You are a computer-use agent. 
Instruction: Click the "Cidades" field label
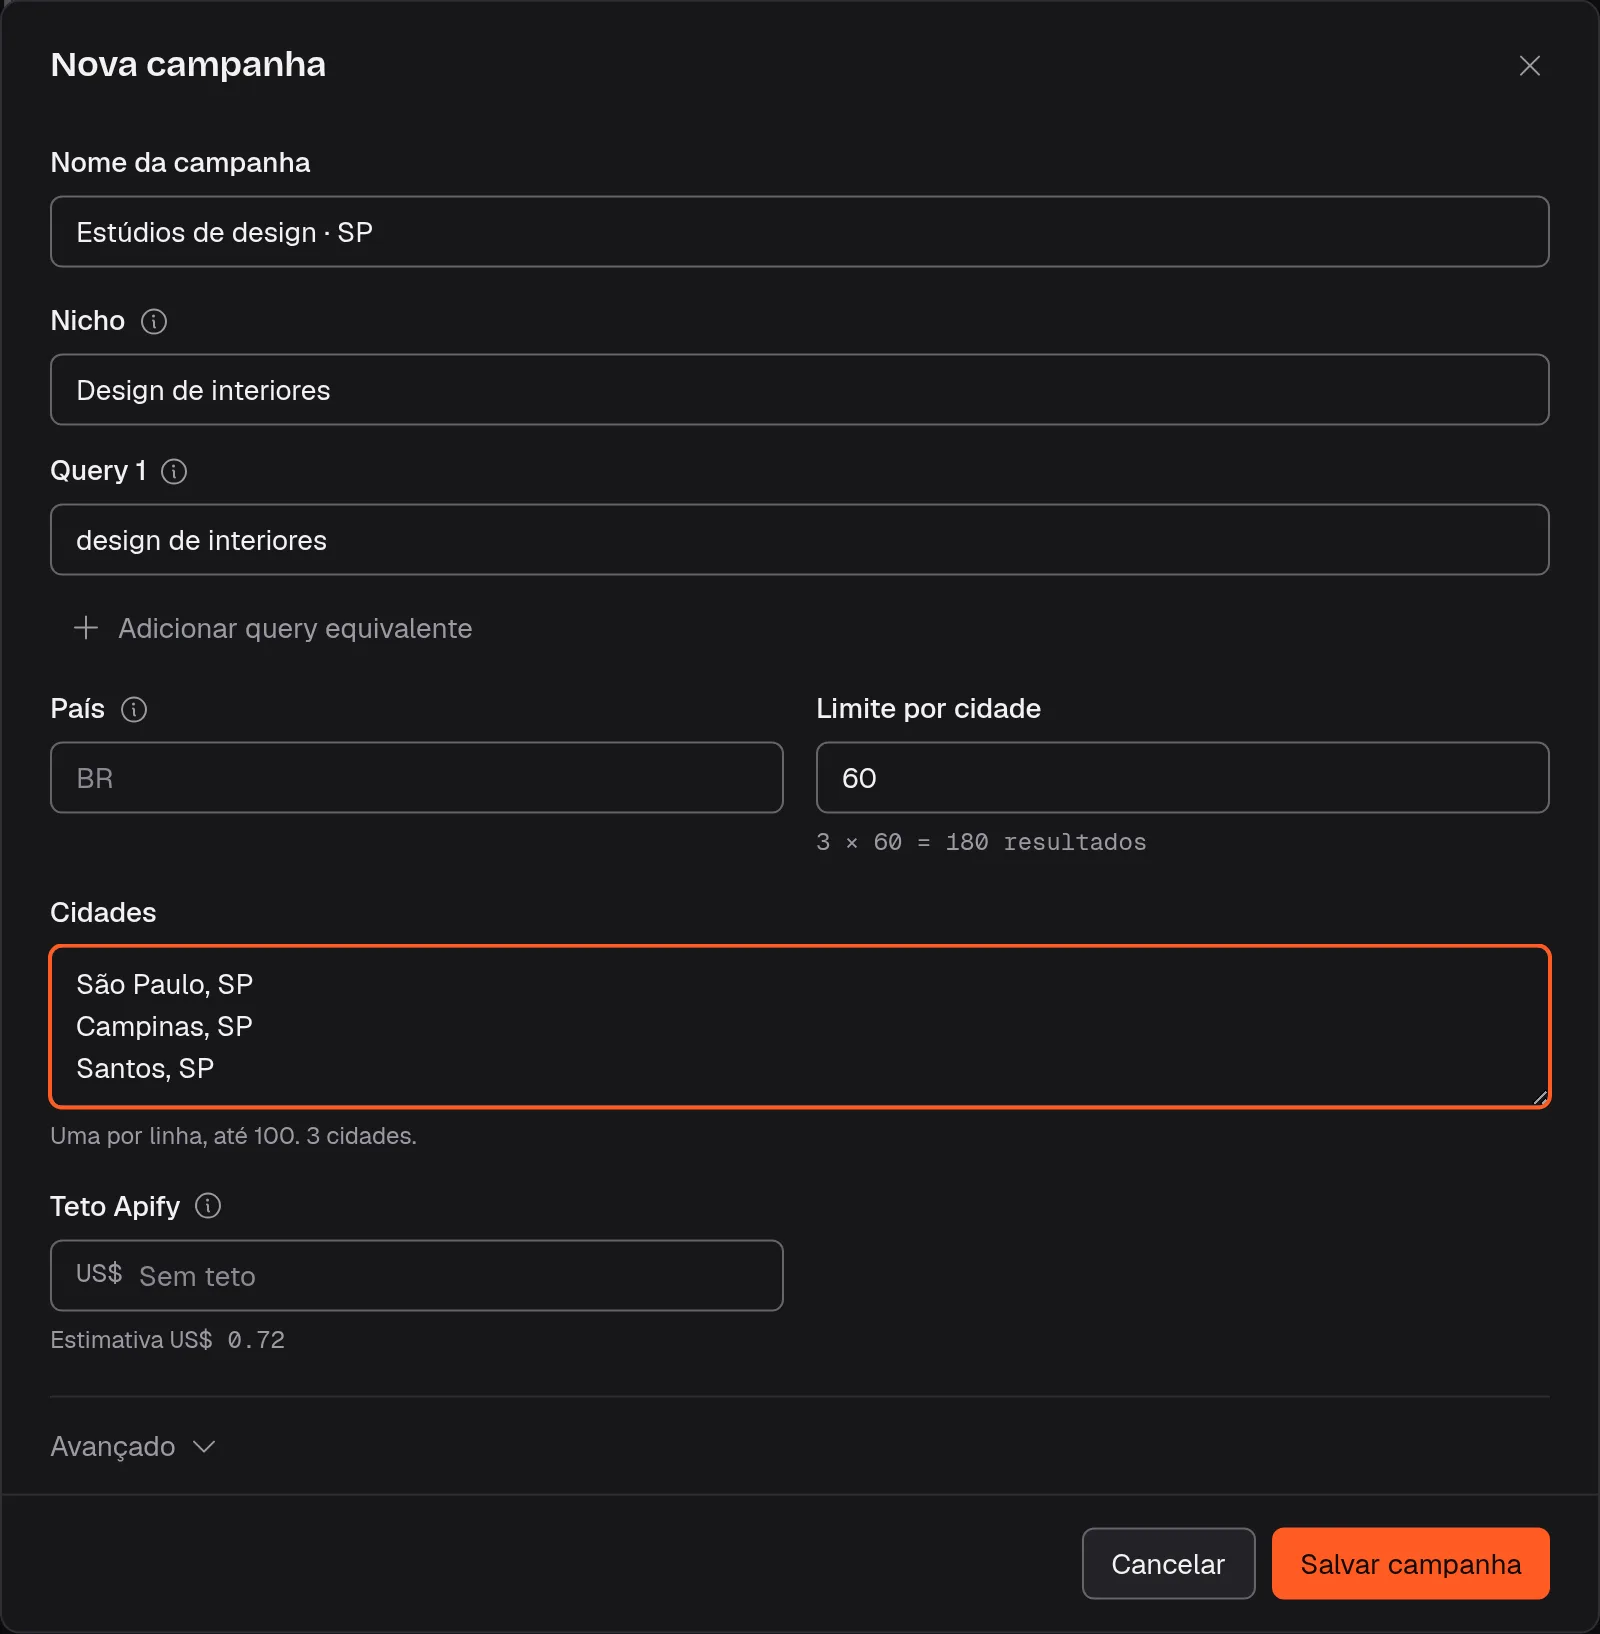point(103,912)
